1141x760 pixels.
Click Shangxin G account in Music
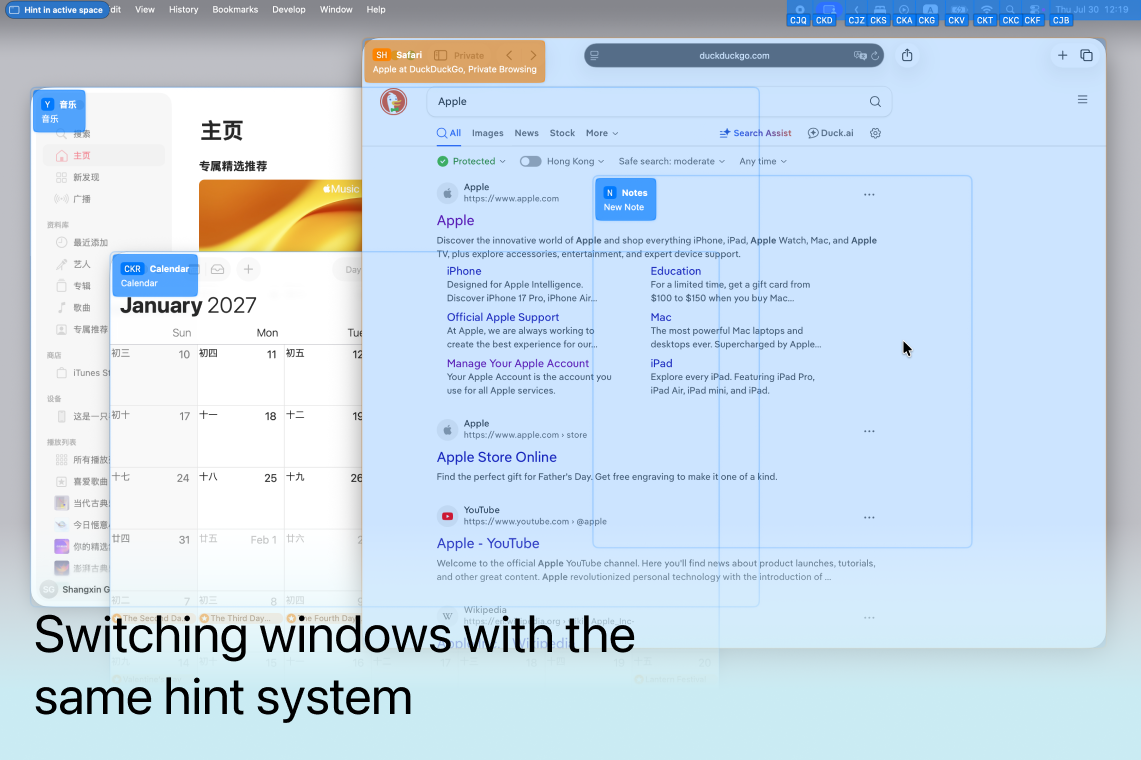[x=75, y=590]
